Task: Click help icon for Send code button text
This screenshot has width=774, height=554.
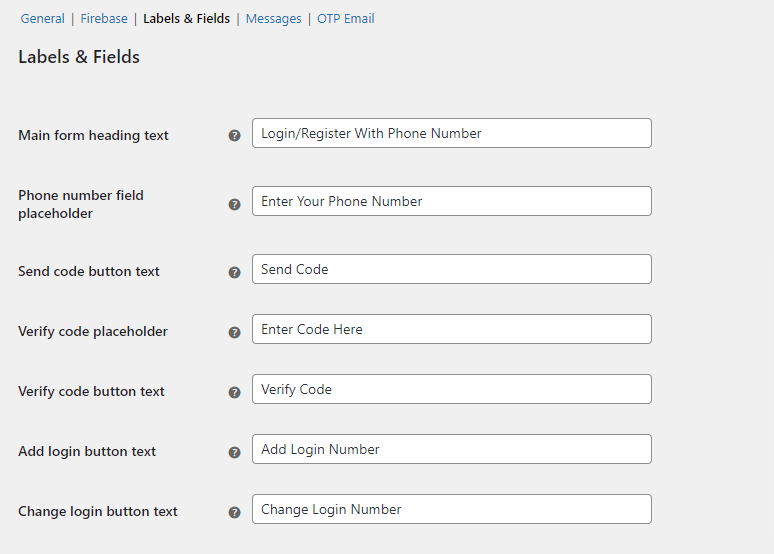Action: pos(235,272)
